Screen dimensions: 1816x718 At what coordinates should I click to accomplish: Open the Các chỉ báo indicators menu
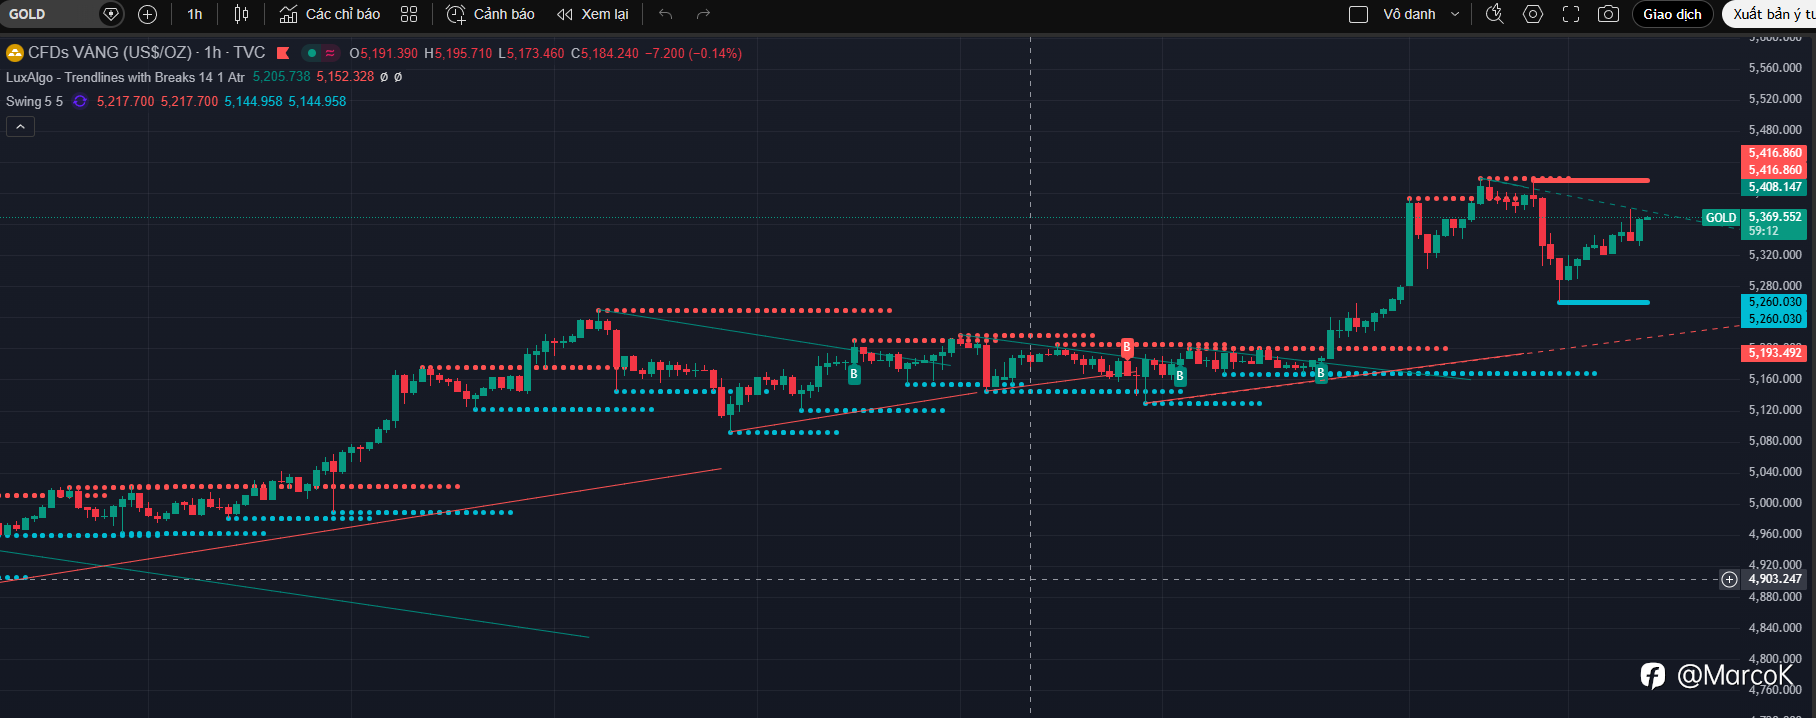(330, 14)
